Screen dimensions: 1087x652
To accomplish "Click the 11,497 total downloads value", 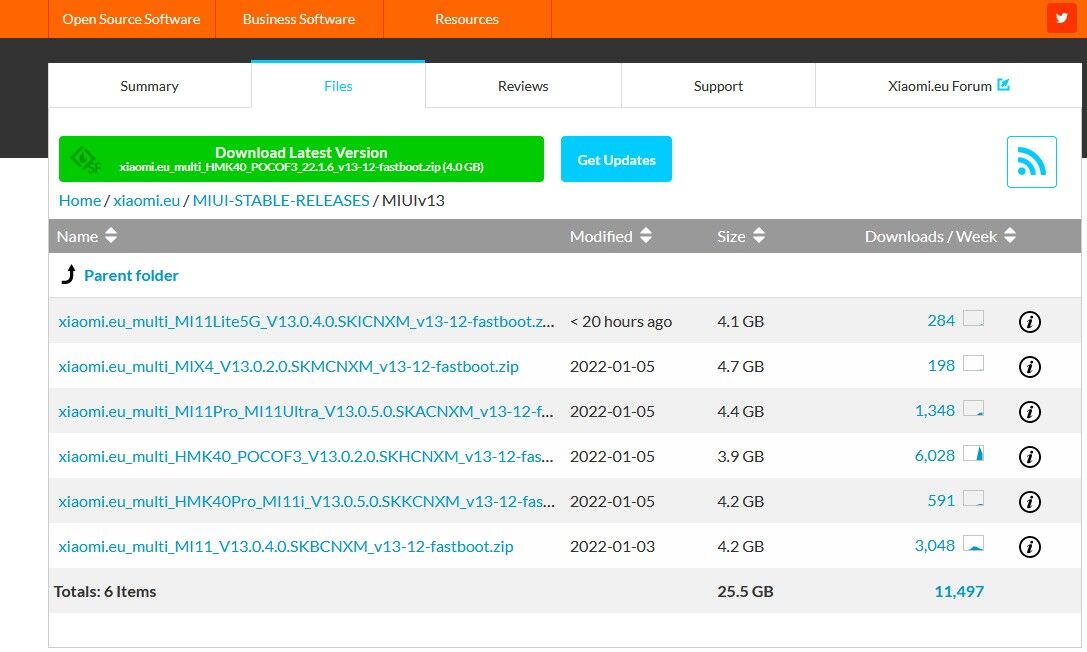I will pyautogui.click(x=959, y=592).
